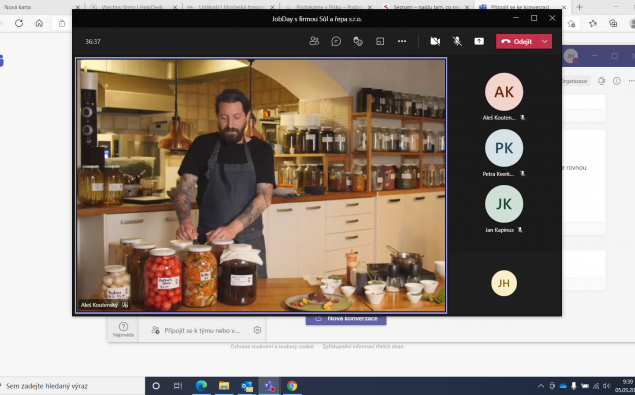
Task: Select the JK participant avatar
Action: tap(504, 204)
